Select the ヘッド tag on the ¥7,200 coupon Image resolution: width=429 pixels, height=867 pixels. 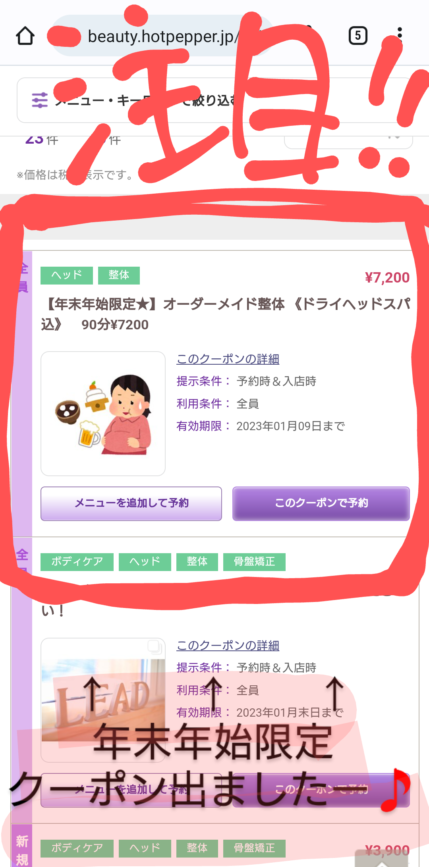point(66,275)
